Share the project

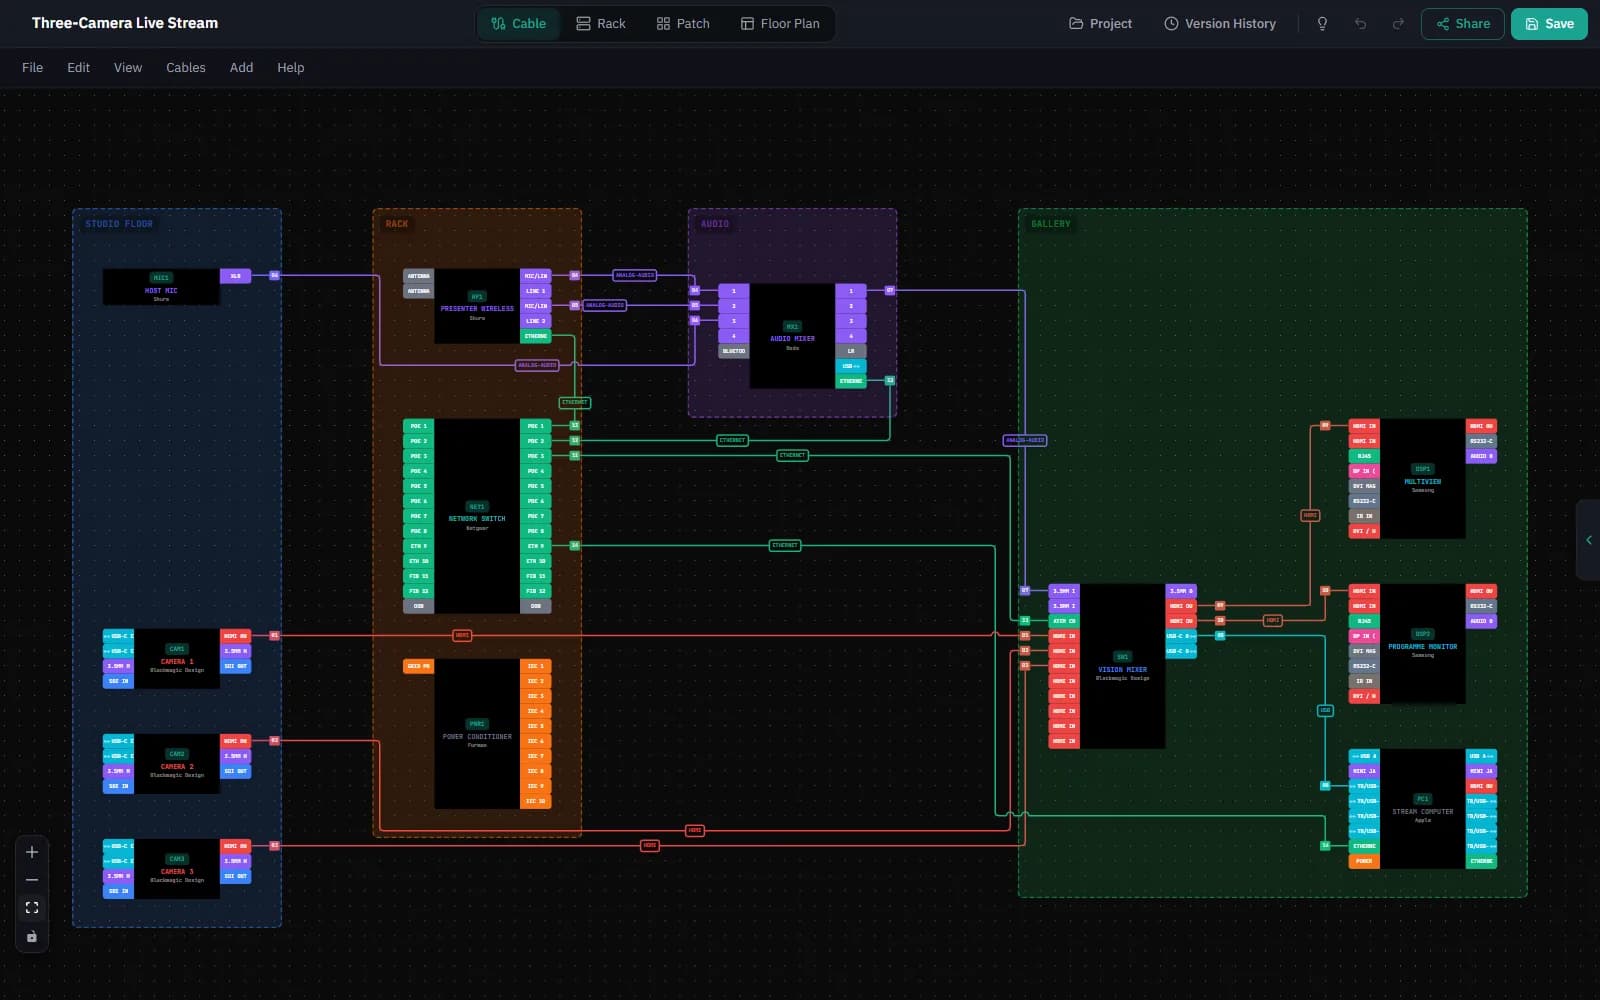coord(1463,24)
